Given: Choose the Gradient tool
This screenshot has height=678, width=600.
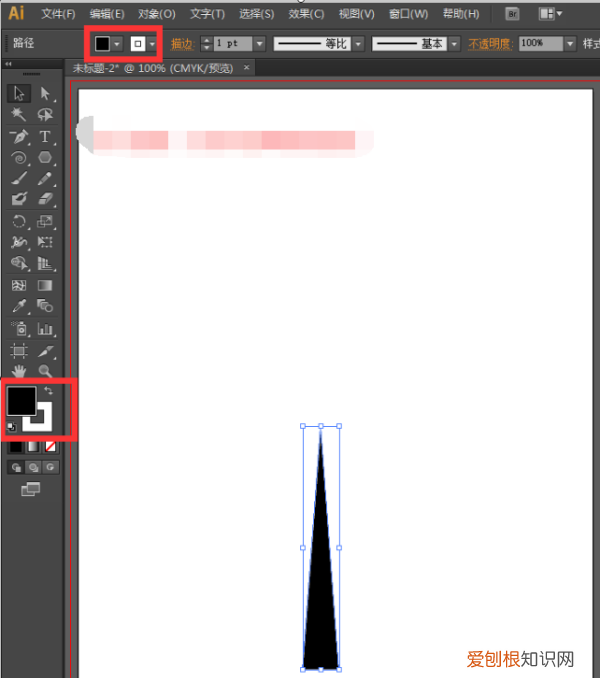Looking at the screenshot, I should tap(45, 285).
